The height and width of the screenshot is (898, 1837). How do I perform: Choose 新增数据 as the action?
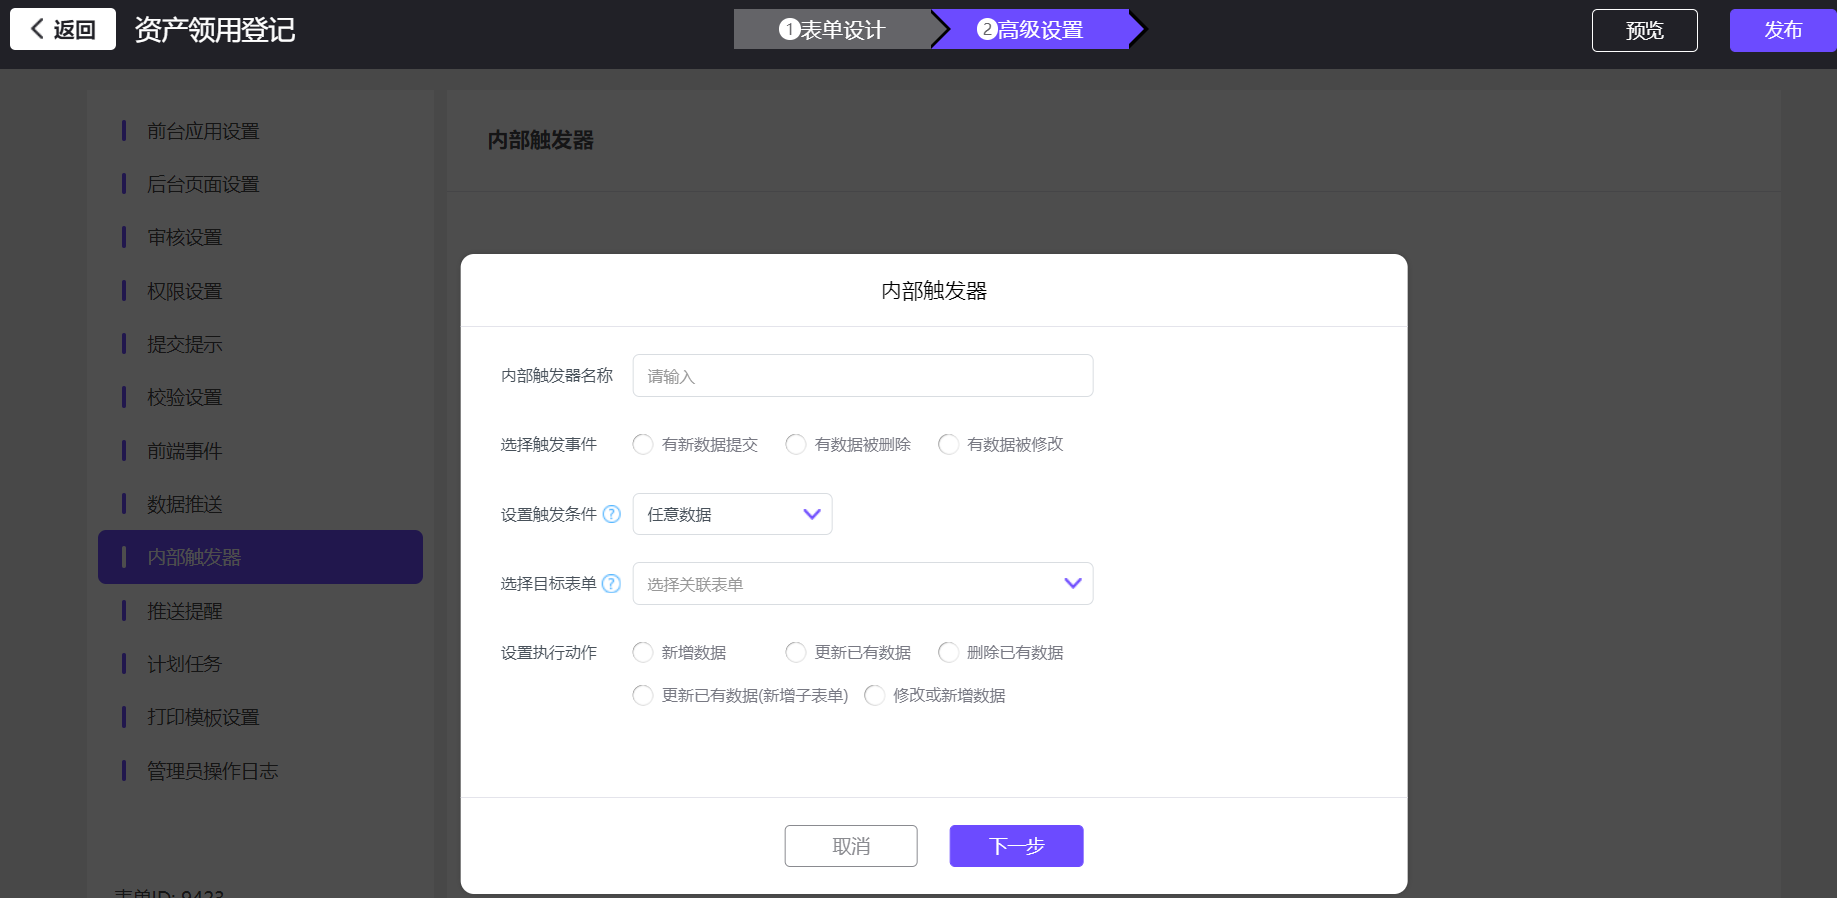click(643, 652)
